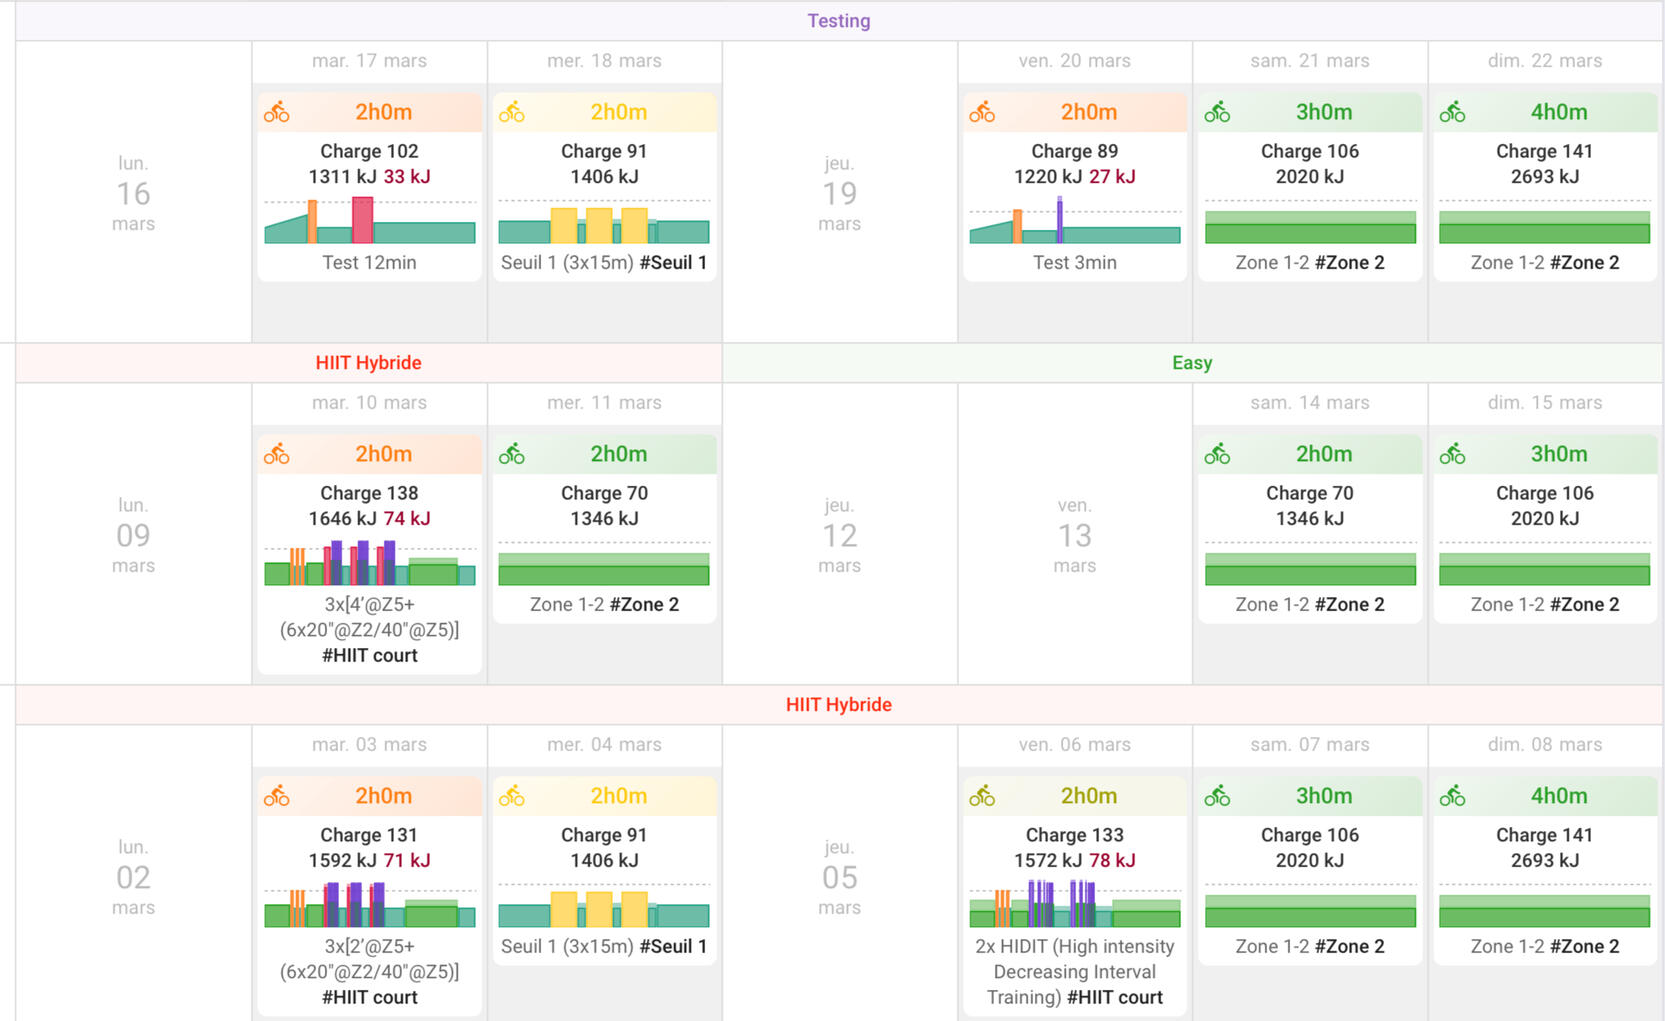1665x1021 pixels.
Task: Click the Zone 1-2 title on 11 mars
Action: pyautogui.click(x=604, y=605)
